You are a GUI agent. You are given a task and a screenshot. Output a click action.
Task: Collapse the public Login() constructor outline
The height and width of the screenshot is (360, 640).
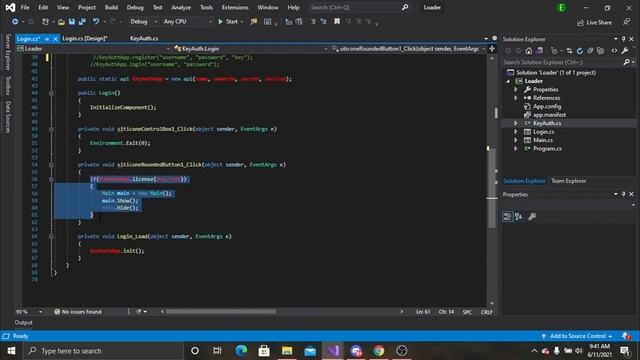51,93
